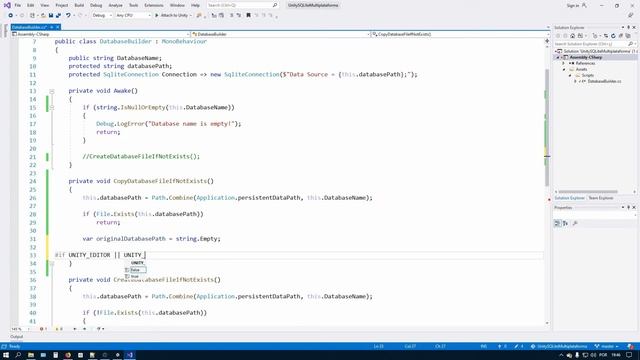640x360 pixels.
Task: Open the Output panel tab
Action: point(17,337)
